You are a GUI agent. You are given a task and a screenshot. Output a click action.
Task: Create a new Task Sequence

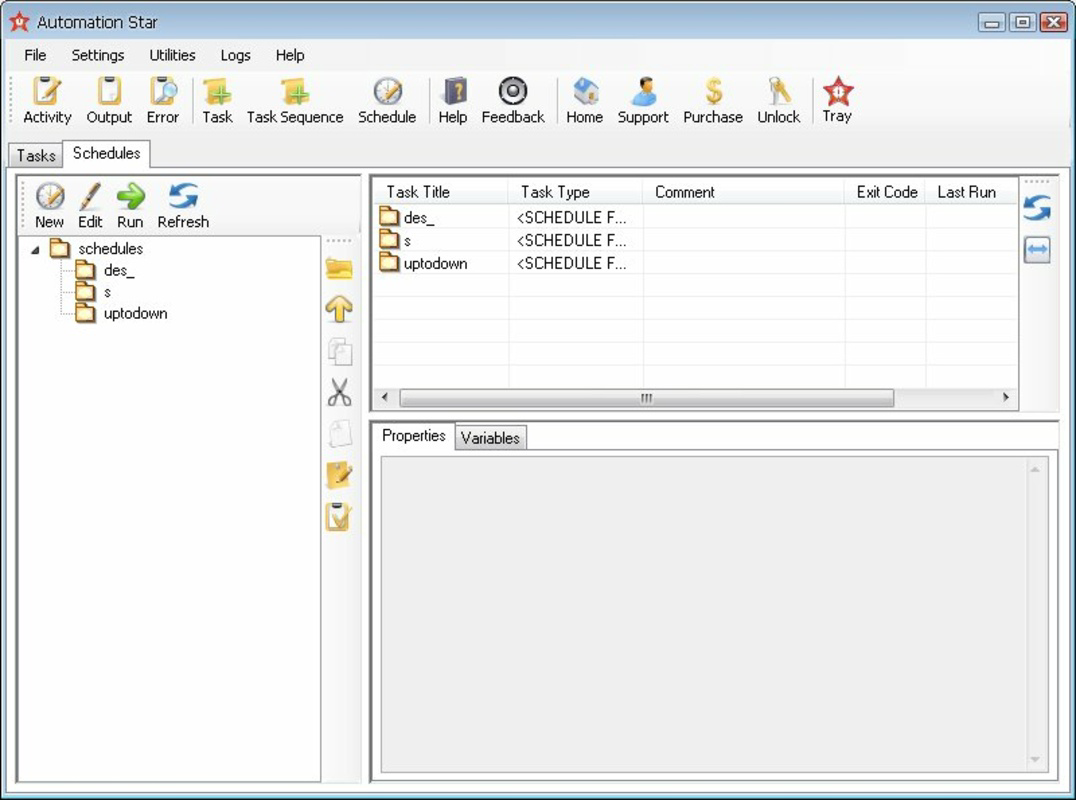tap(295, 101)
